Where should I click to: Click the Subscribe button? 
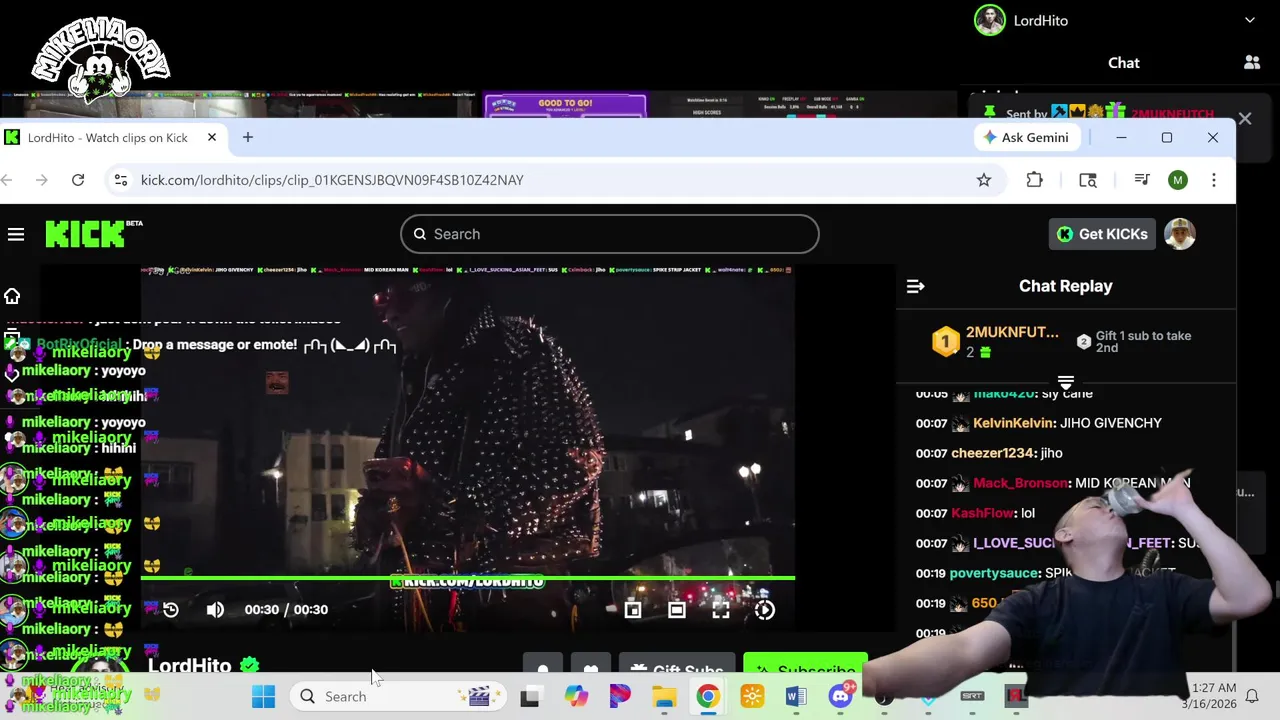point(805,670)
